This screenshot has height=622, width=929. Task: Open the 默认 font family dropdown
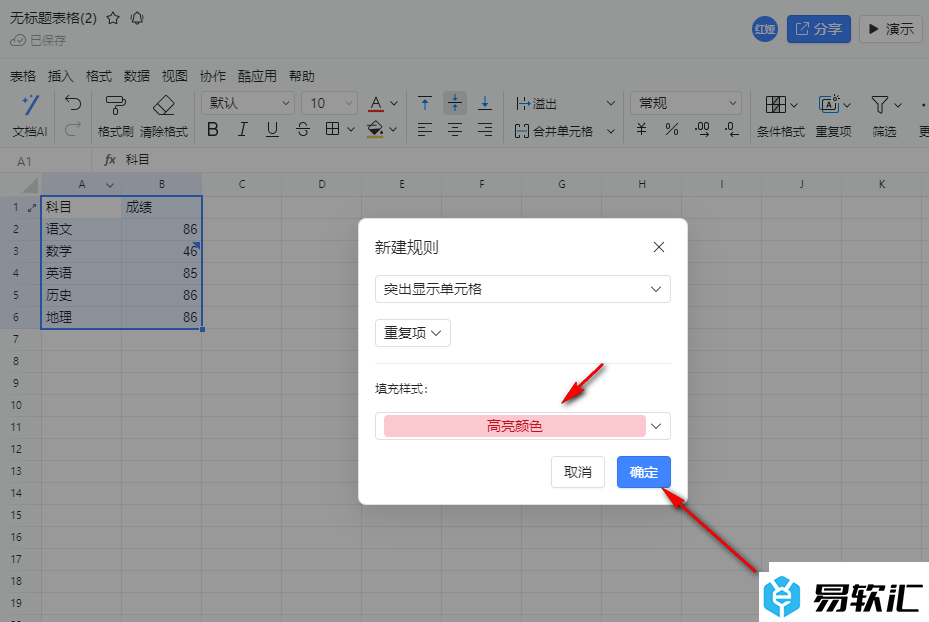pyautogui.click(x=248, y=103)
